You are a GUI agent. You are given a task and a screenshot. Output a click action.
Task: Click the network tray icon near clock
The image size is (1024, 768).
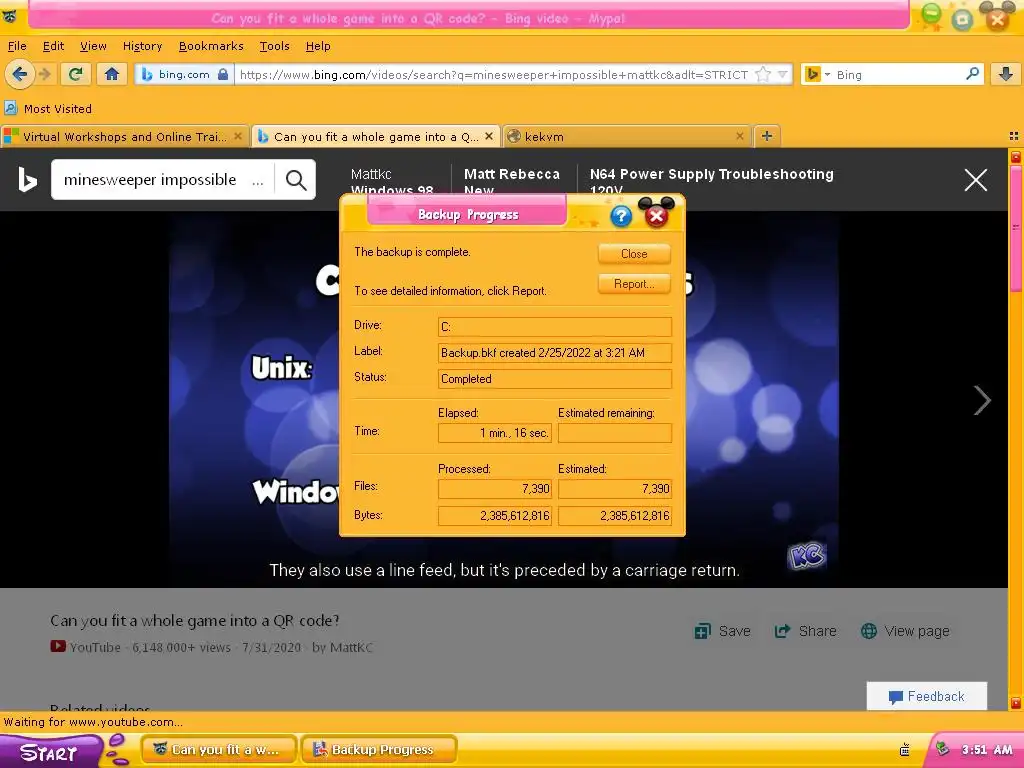[942, 749]
